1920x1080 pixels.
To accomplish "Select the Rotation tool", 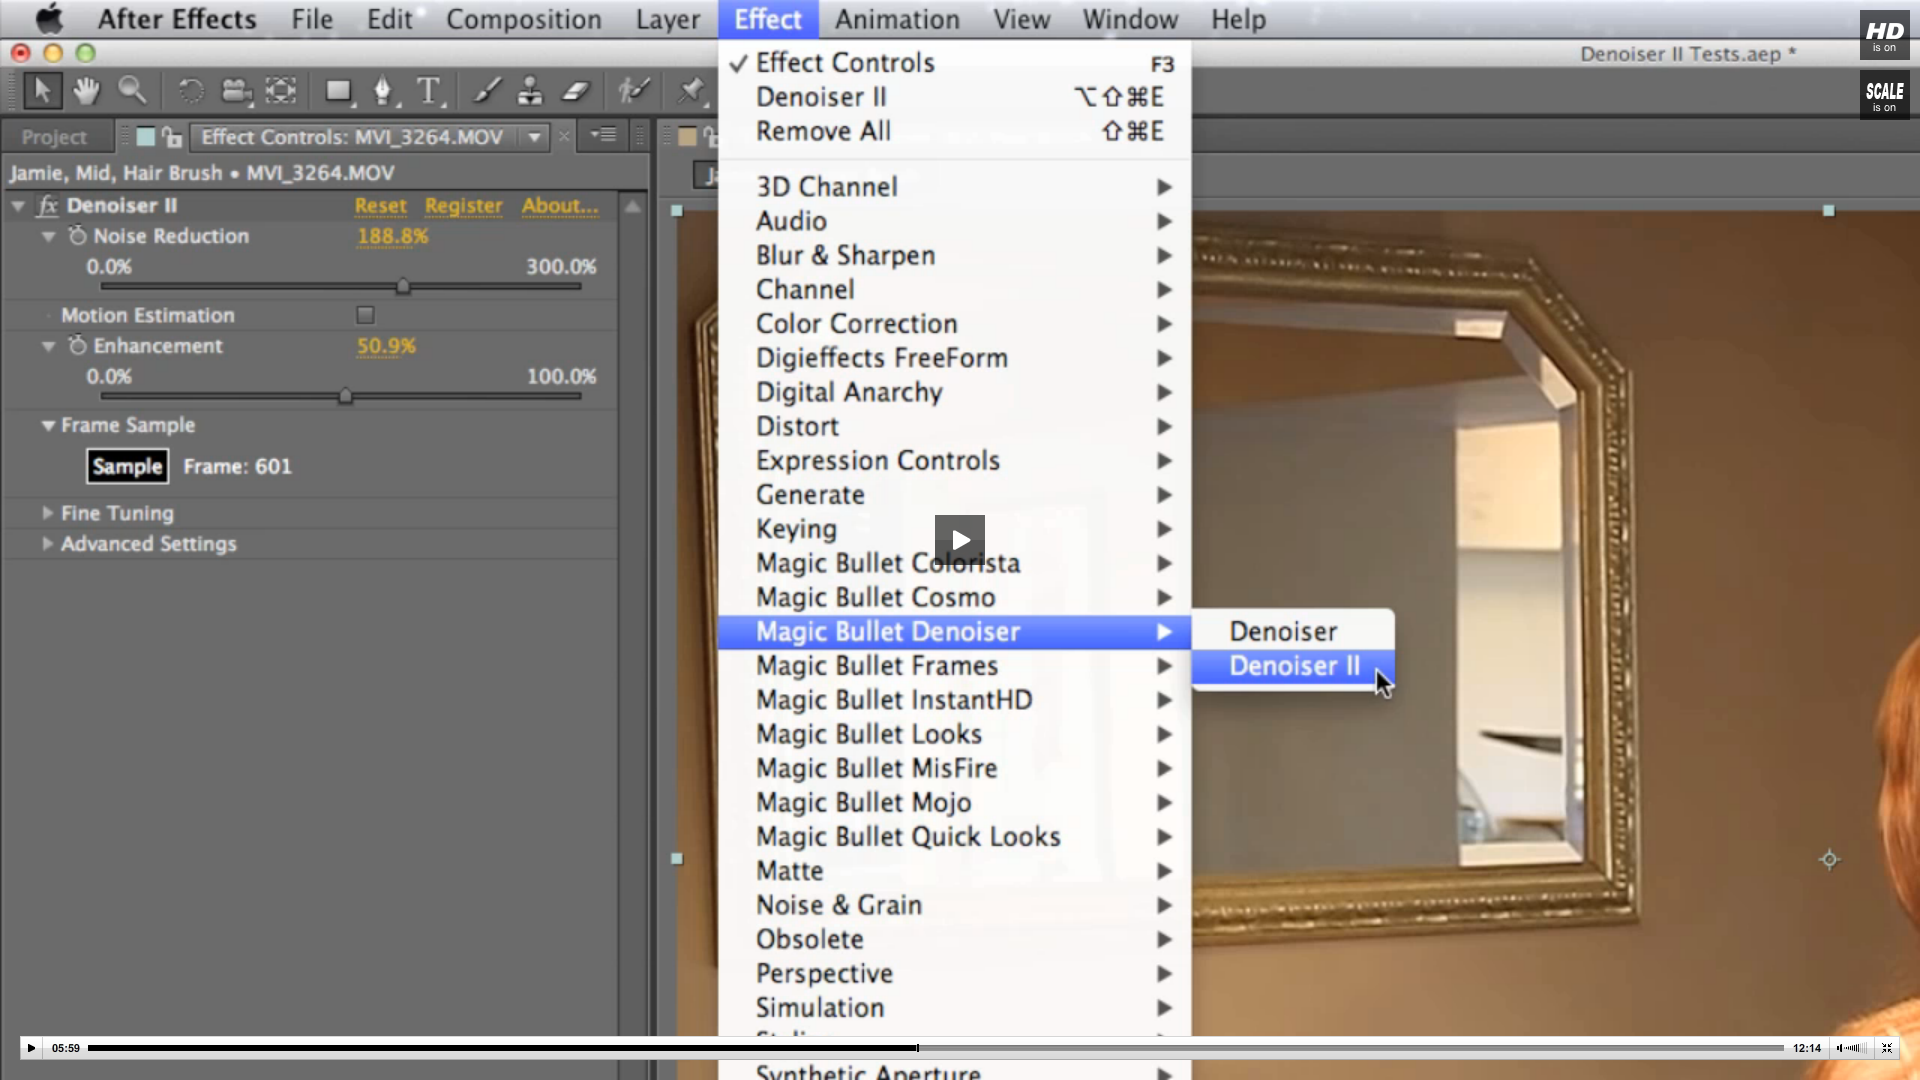I will pyautogui.click(x=190, y=91).
